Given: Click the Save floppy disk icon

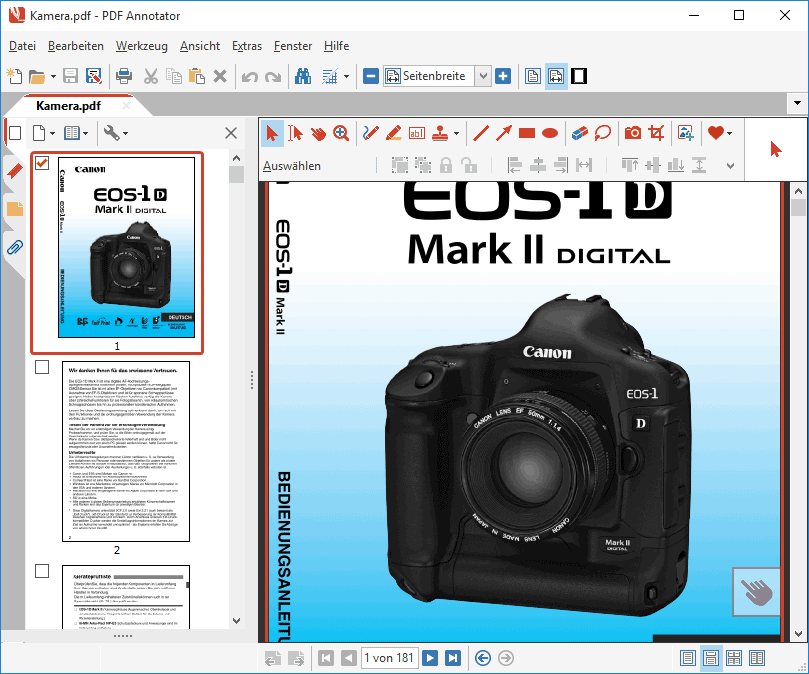Looking at the screenshot, I should click(70, 76).
